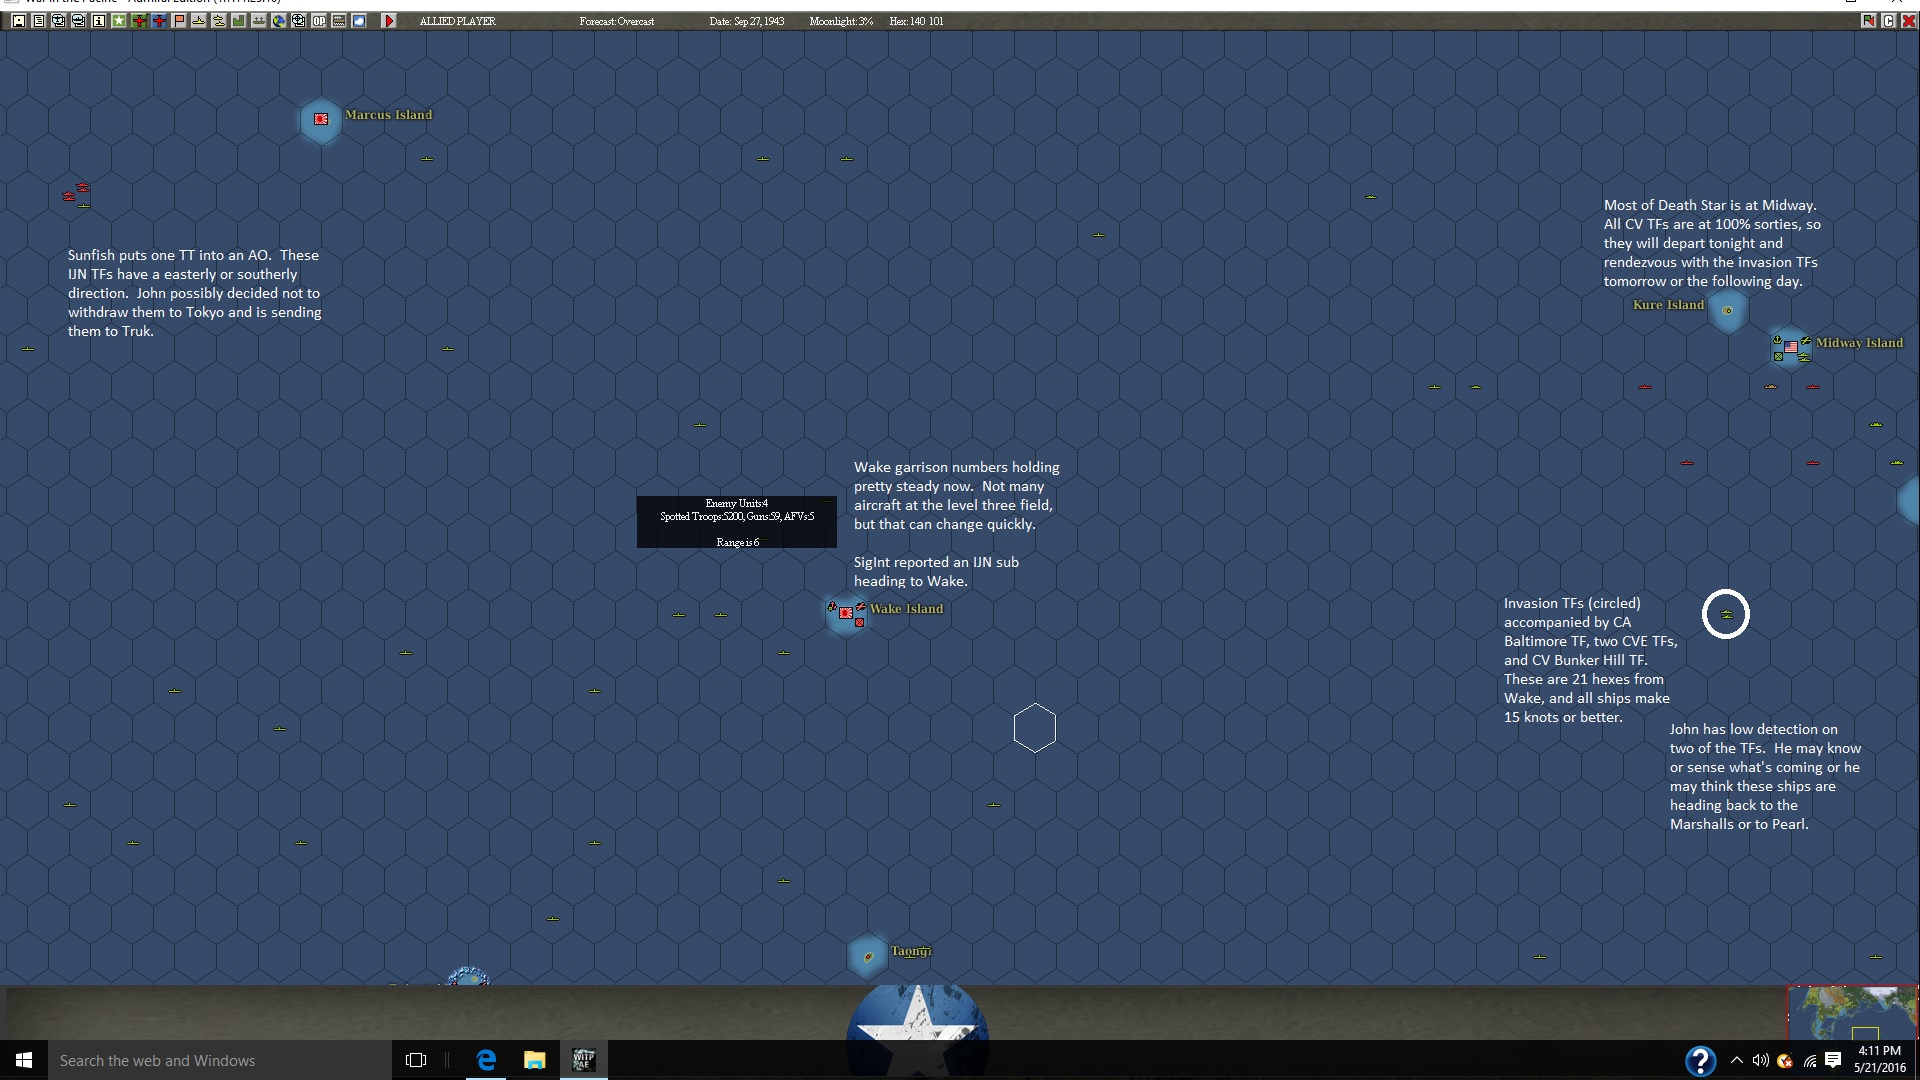This screenshot has height=1080, width=1920.
Task: Click the 'Hex: 140 101' coordinates text
Action: tap(916, 21)
